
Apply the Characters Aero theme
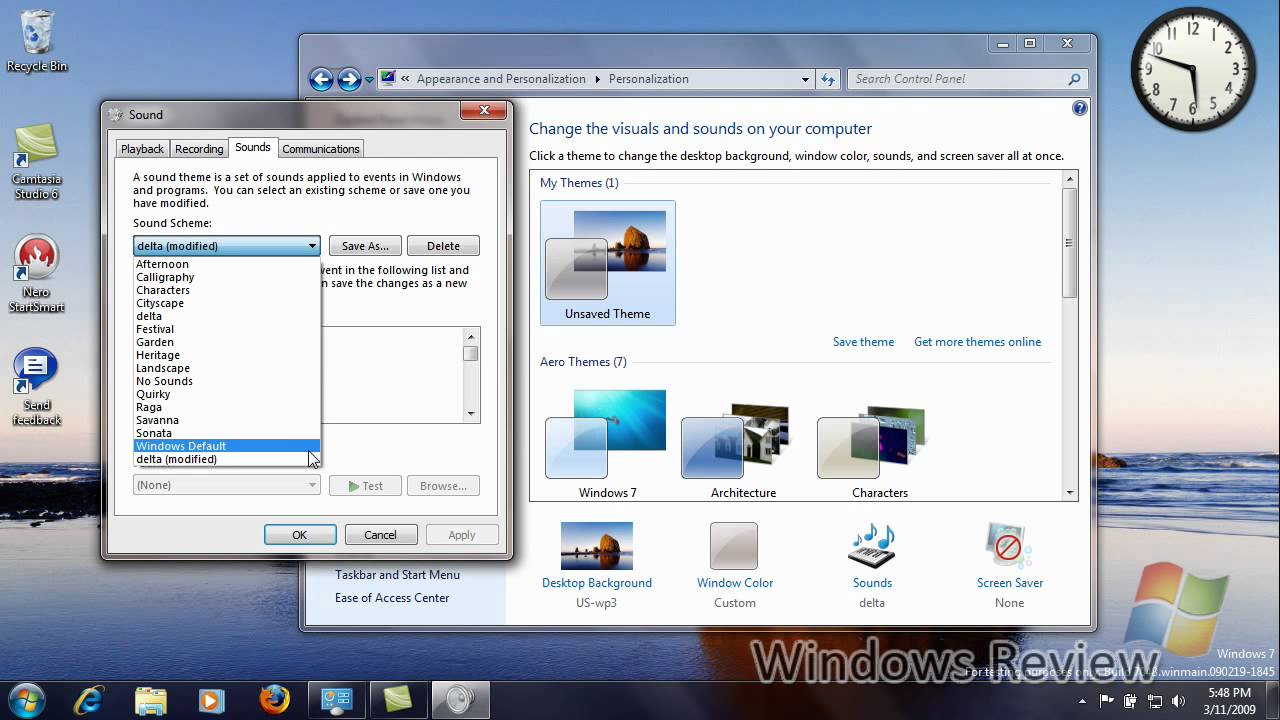879,443
